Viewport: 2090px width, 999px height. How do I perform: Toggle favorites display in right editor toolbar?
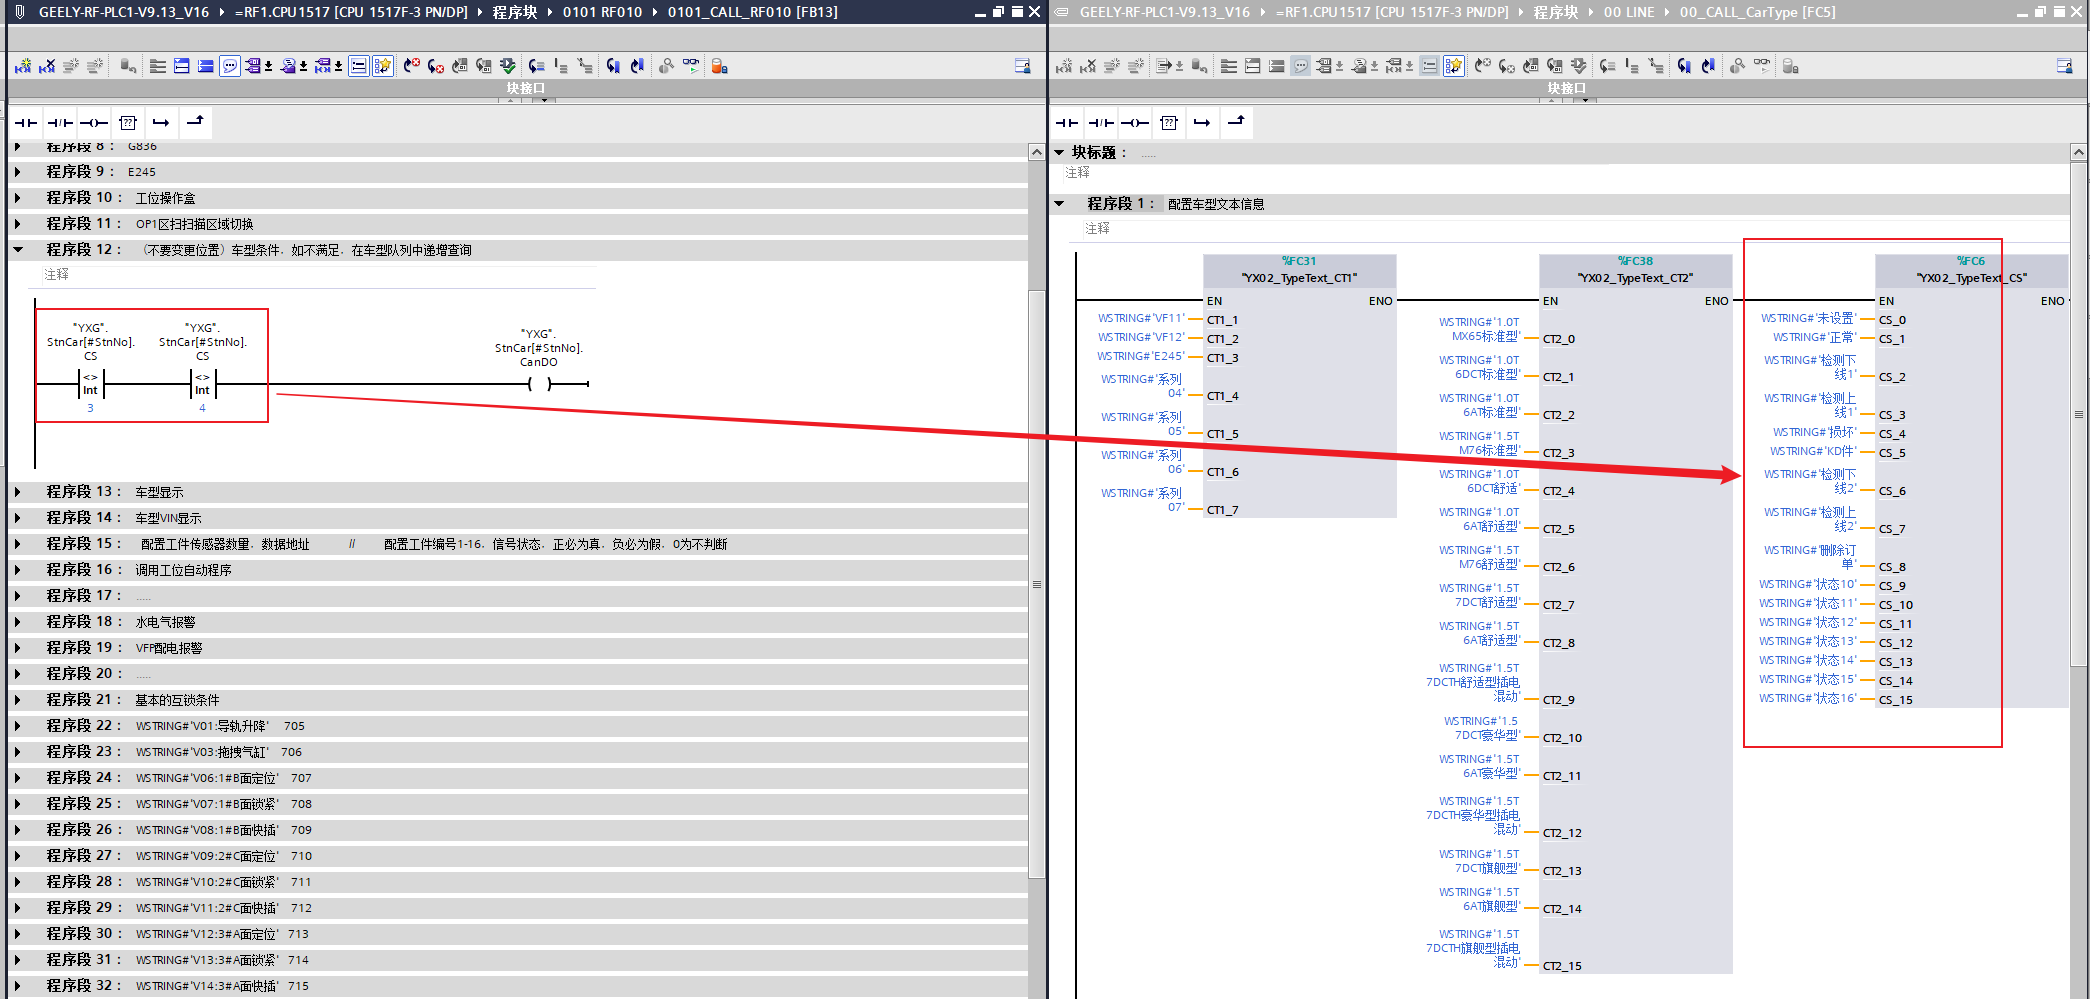tap(1454, 66)
